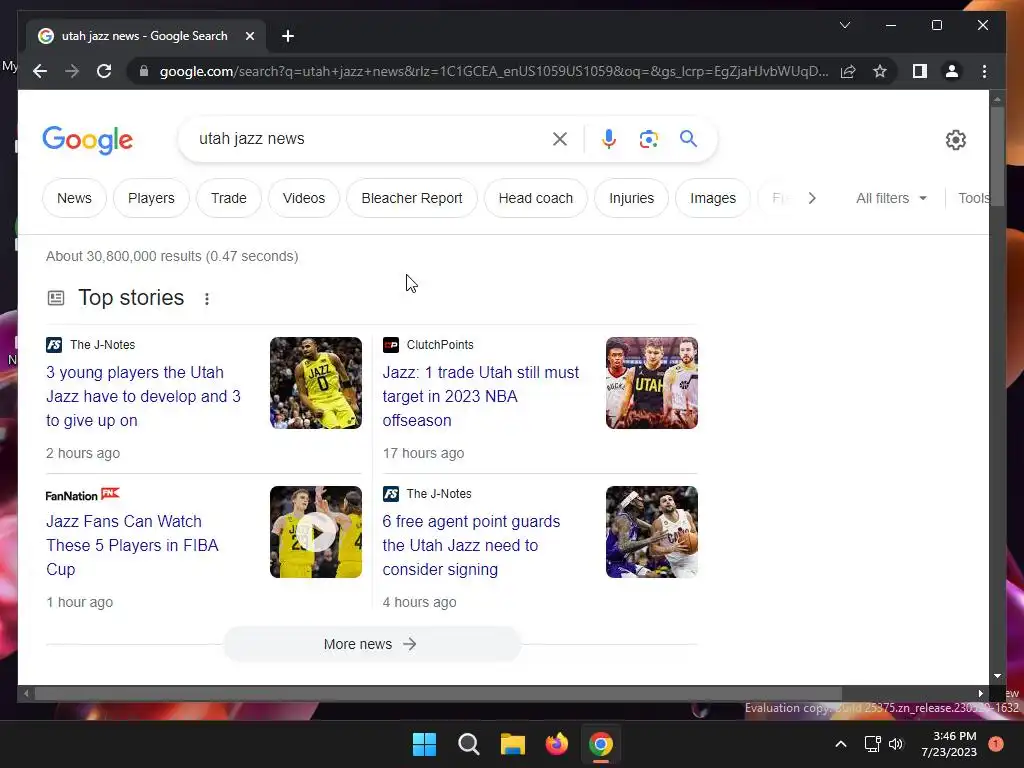Open network status tray icon
Image resolution: width=1024 pixels, height=768 pixels.
click(872, 744)
